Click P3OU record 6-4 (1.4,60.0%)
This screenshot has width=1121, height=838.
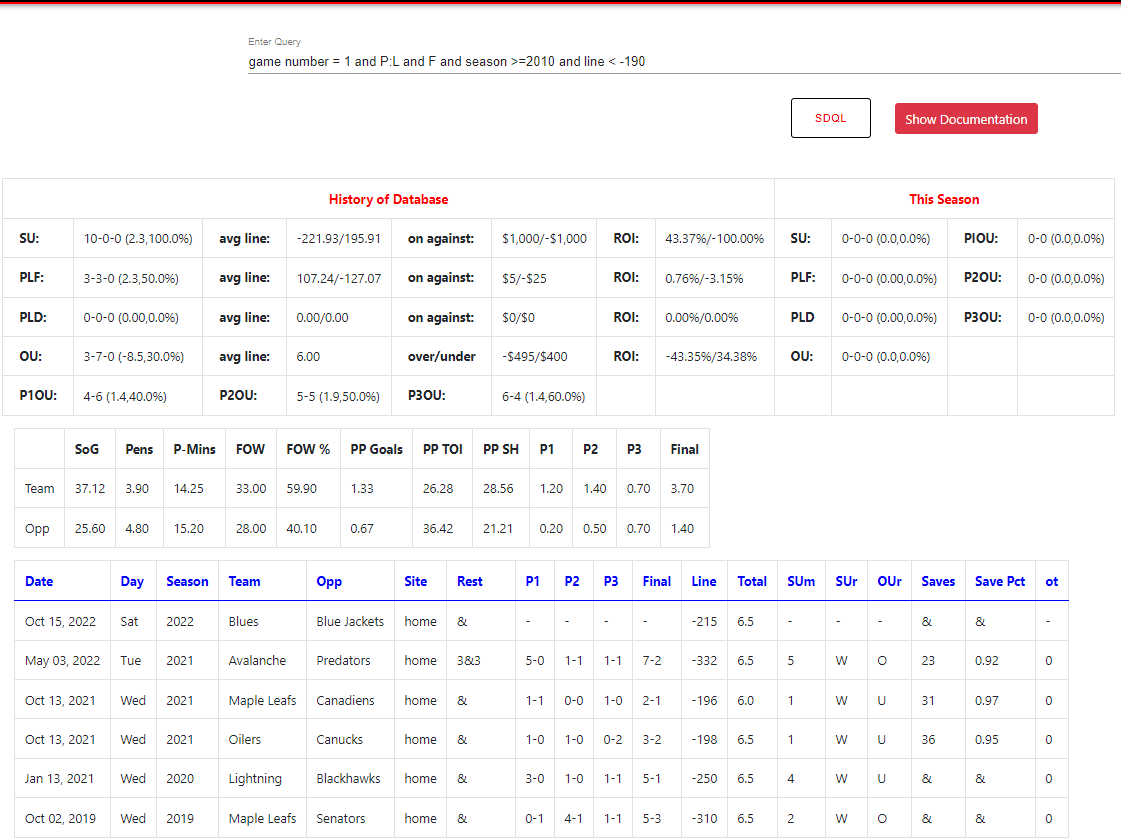[543, 396]
